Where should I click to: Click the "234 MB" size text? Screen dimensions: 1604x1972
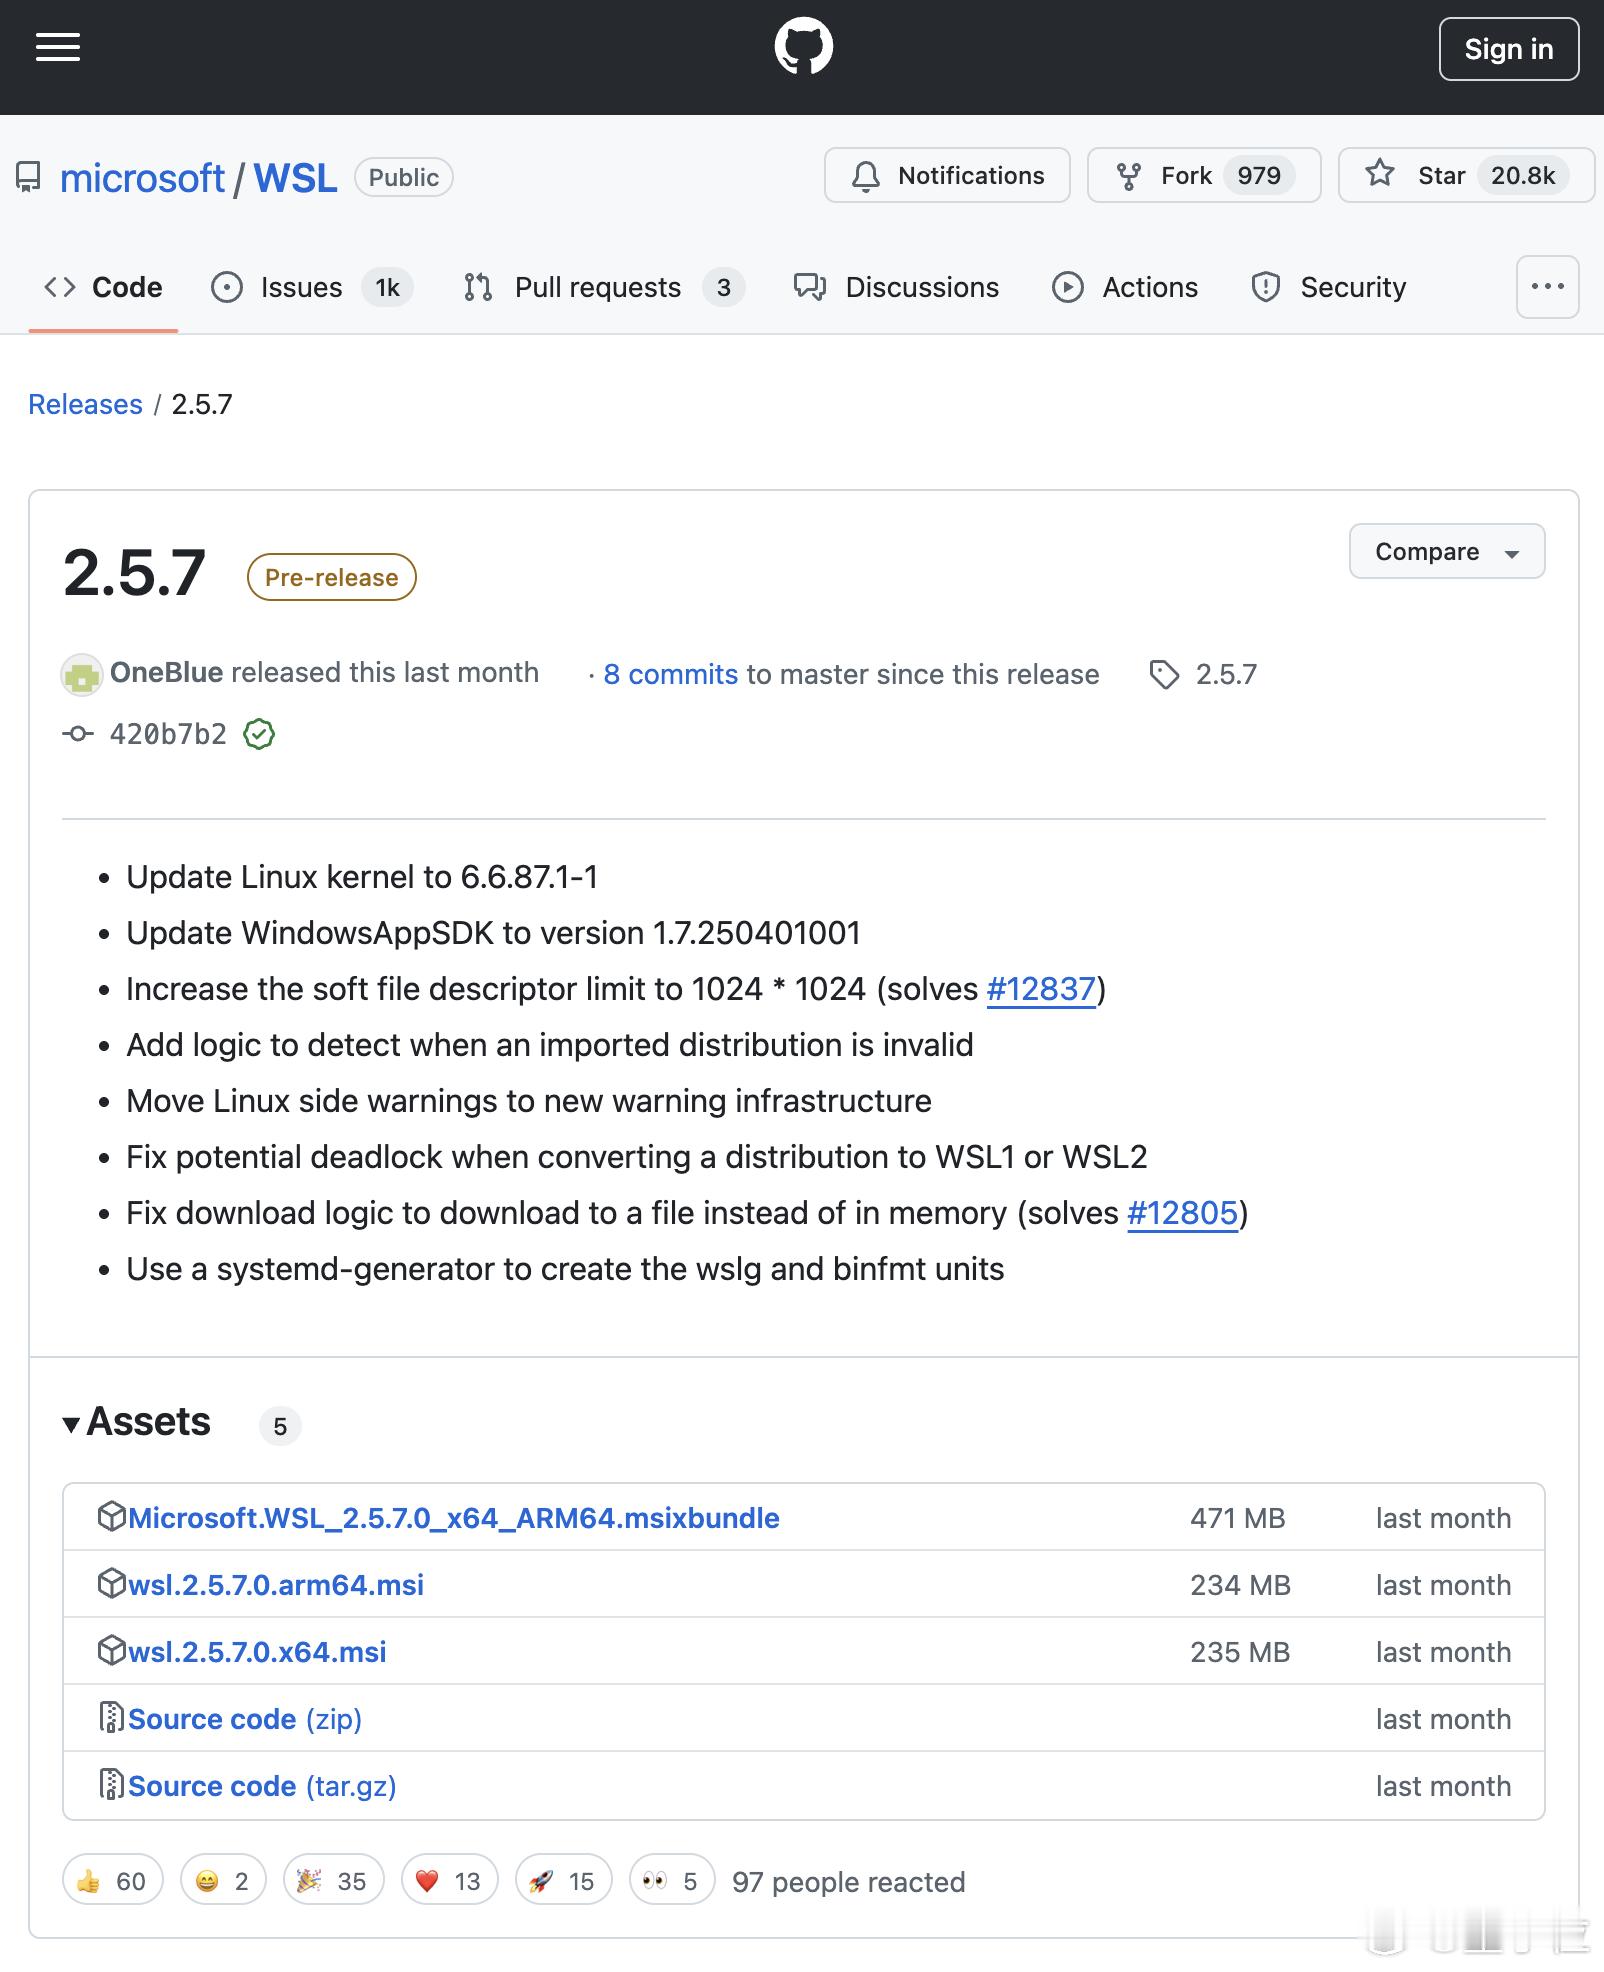point(1240,1585)
